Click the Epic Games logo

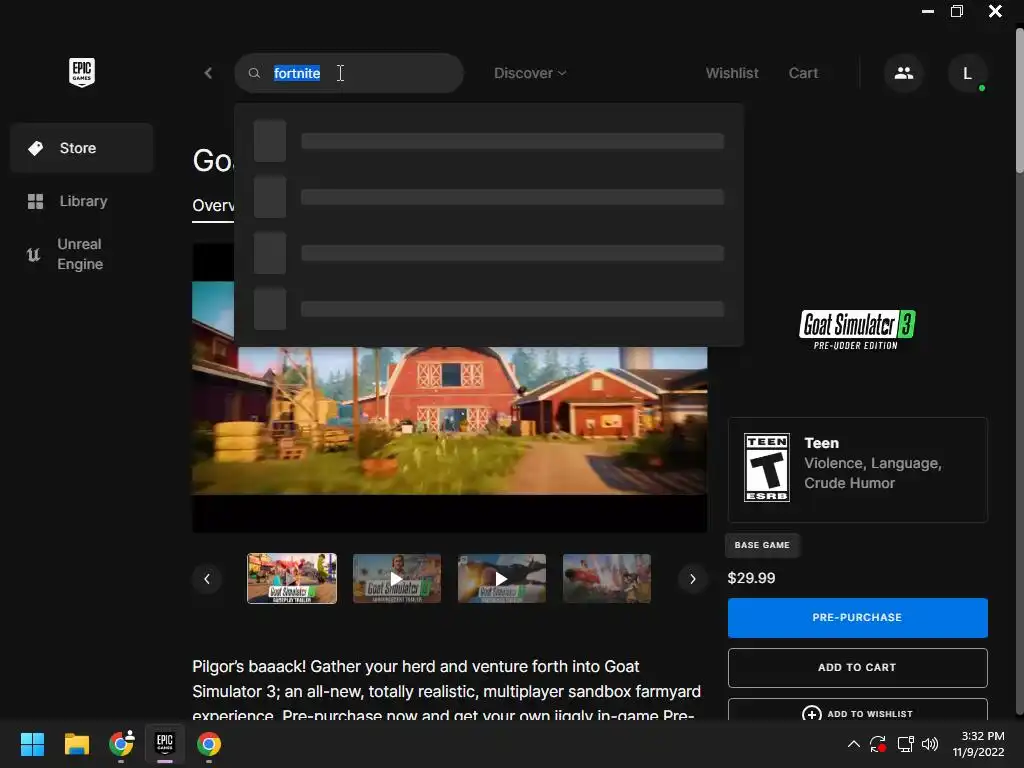coord(82,72)
